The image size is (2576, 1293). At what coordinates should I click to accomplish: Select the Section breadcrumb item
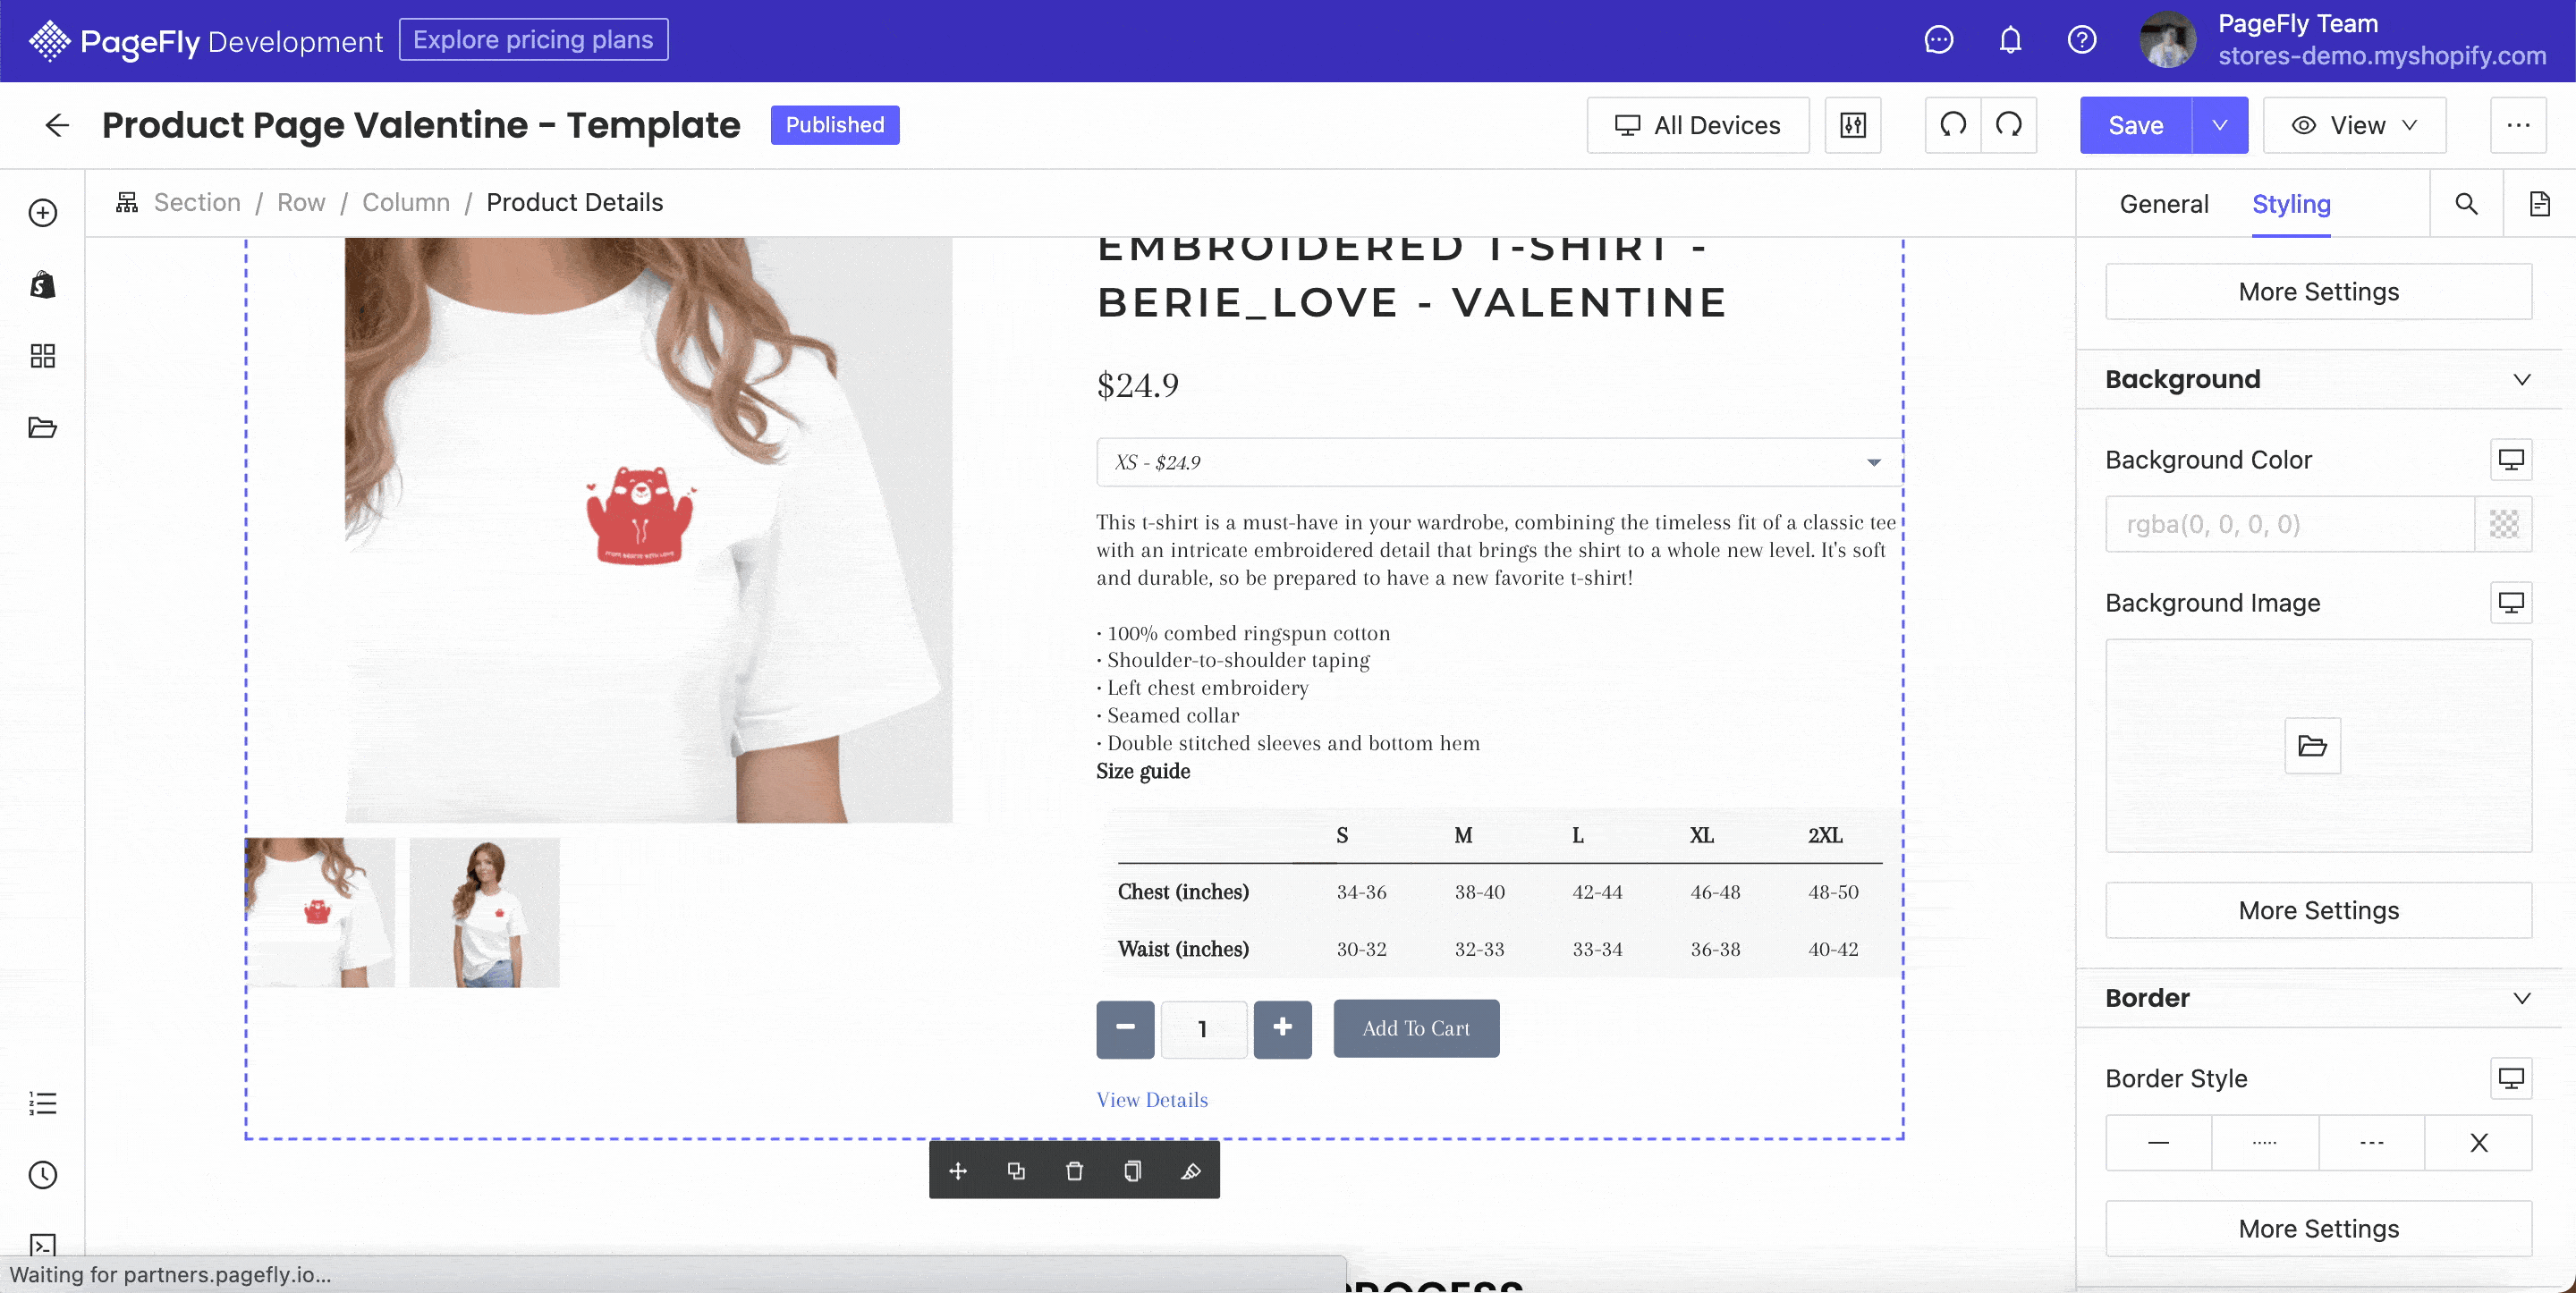point(197,203)
